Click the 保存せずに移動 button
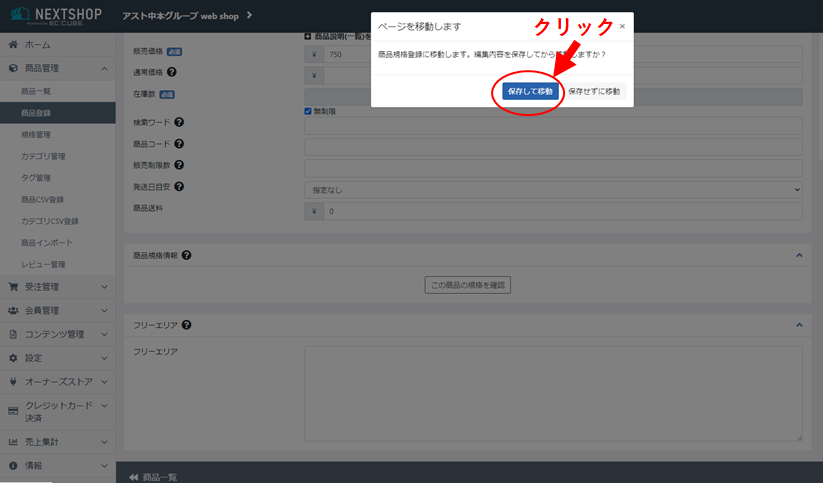 click(593, 91)
